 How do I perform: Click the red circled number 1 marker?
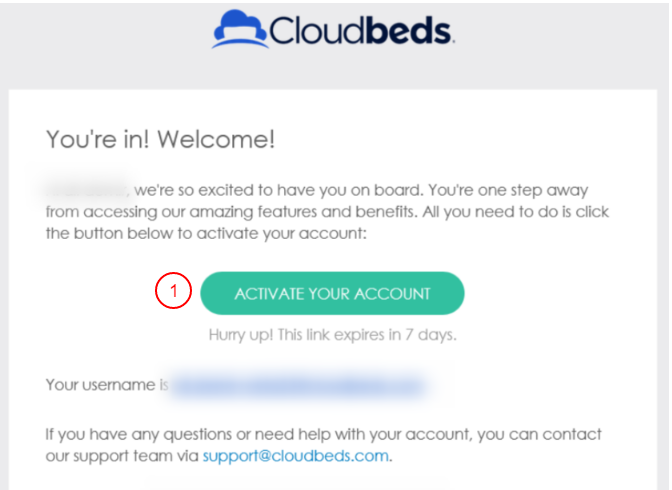point(172,293)
